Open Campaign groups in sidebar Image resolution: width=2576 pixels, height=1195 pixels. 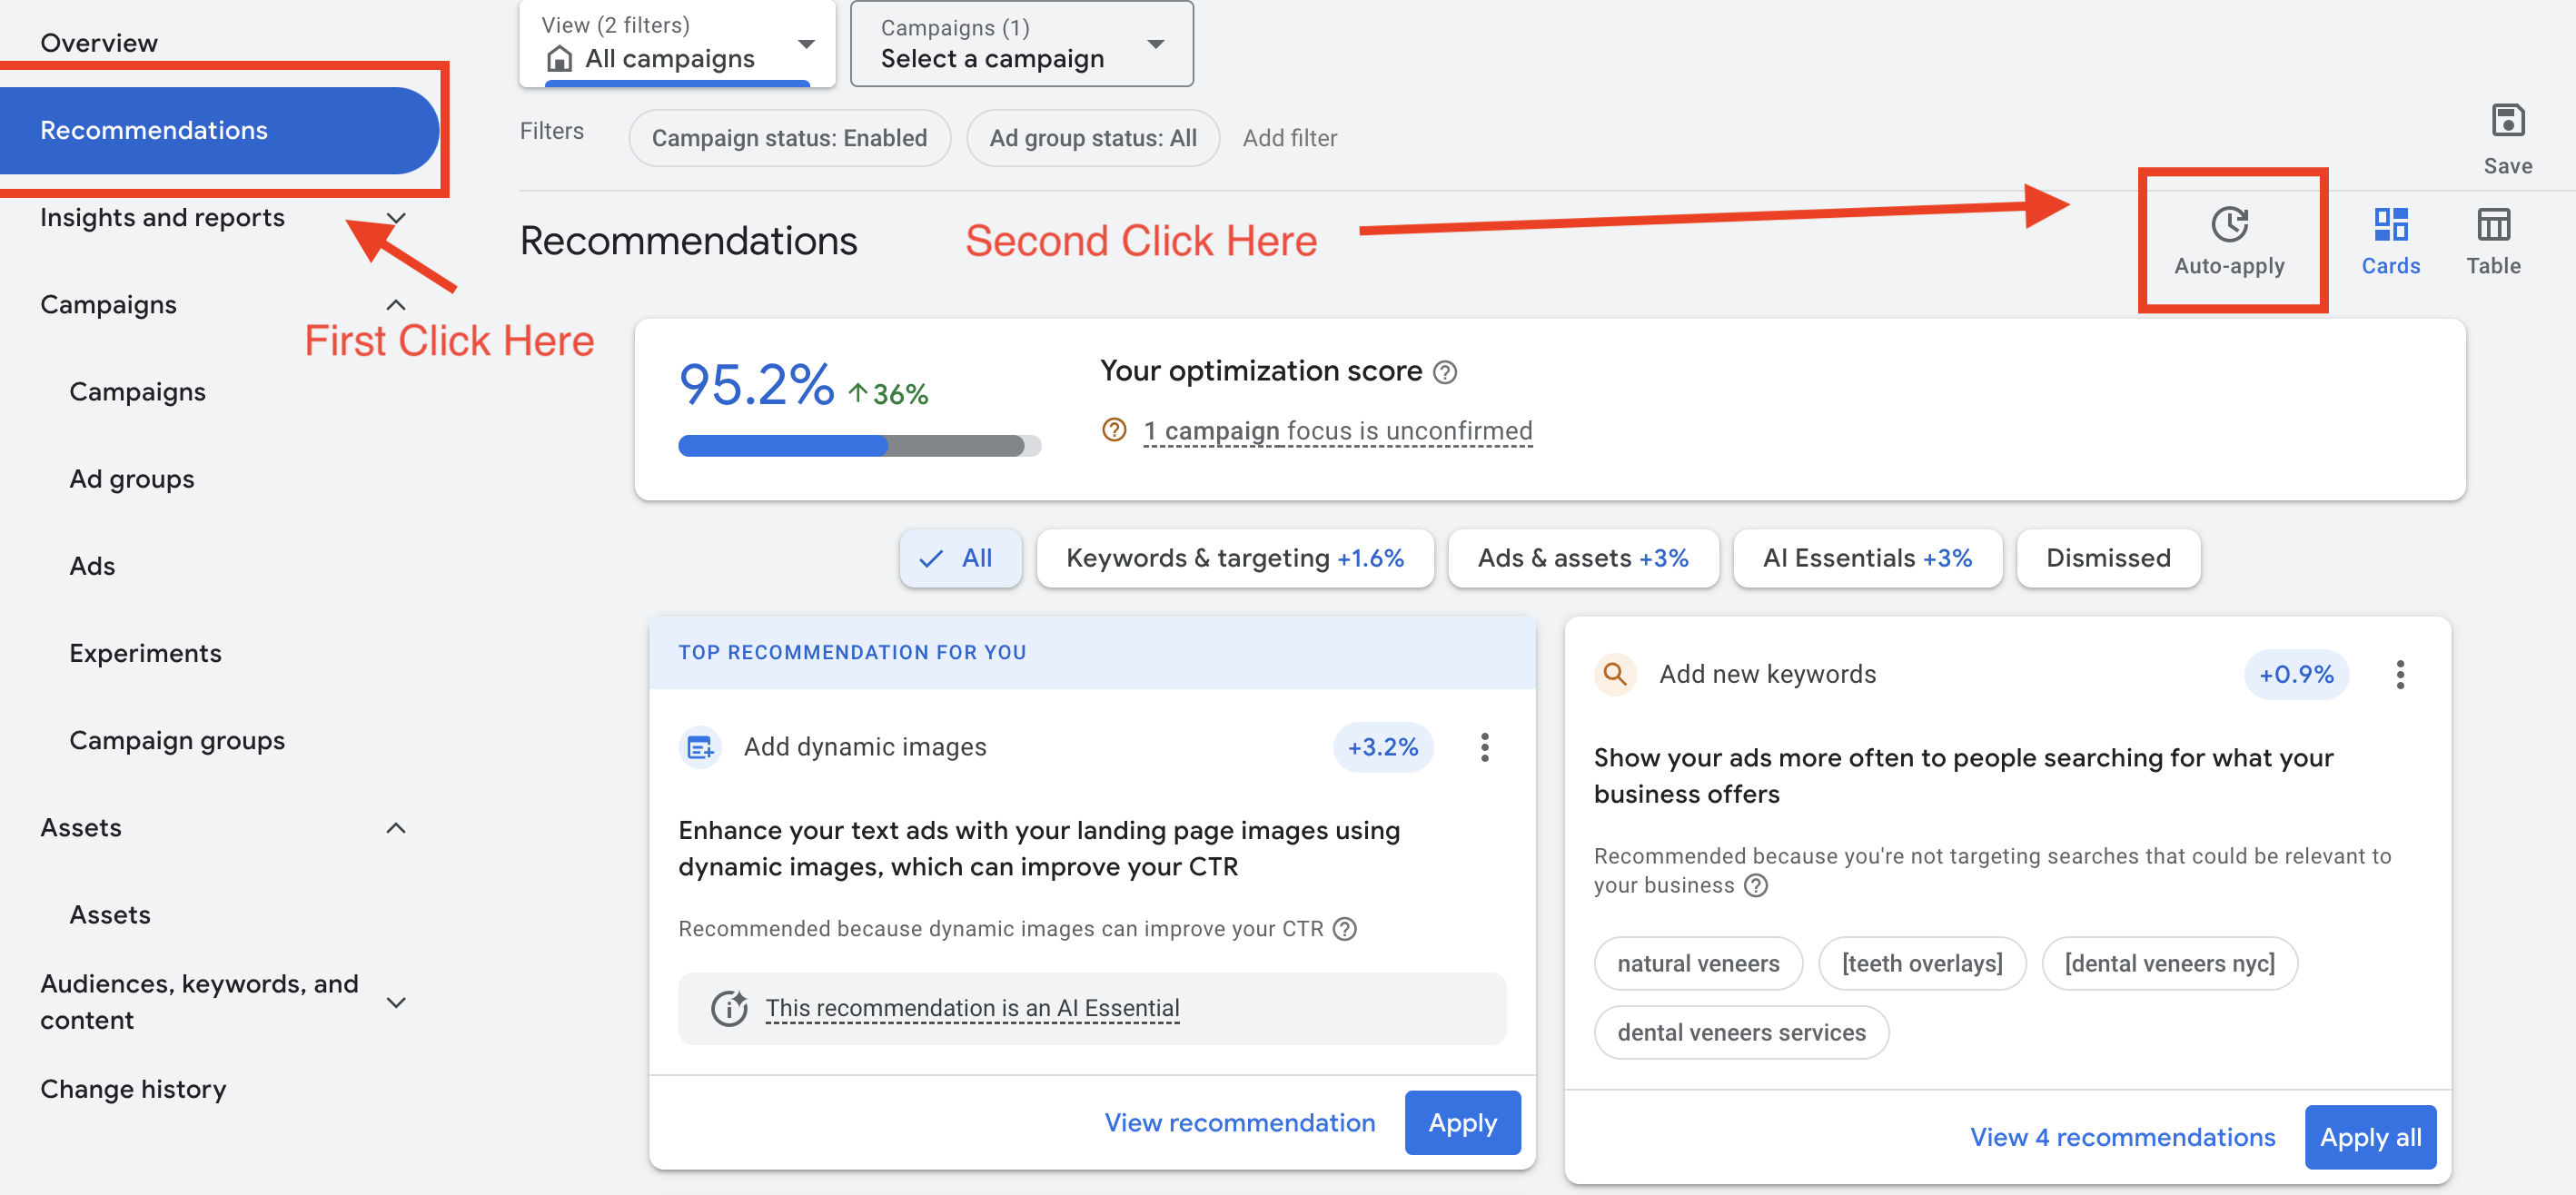(x=177, y=741)
